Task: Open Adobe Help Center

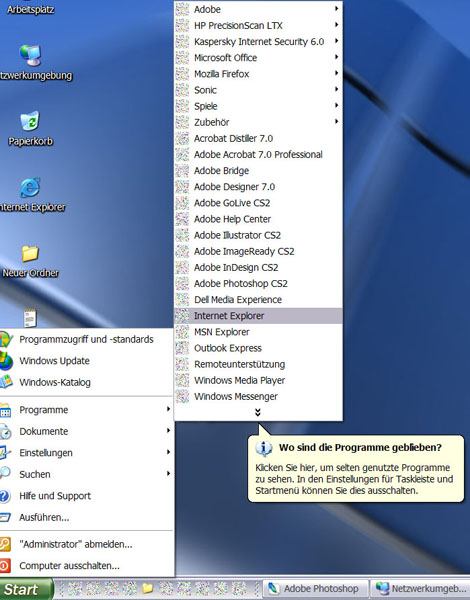Action: pos(258,219)
